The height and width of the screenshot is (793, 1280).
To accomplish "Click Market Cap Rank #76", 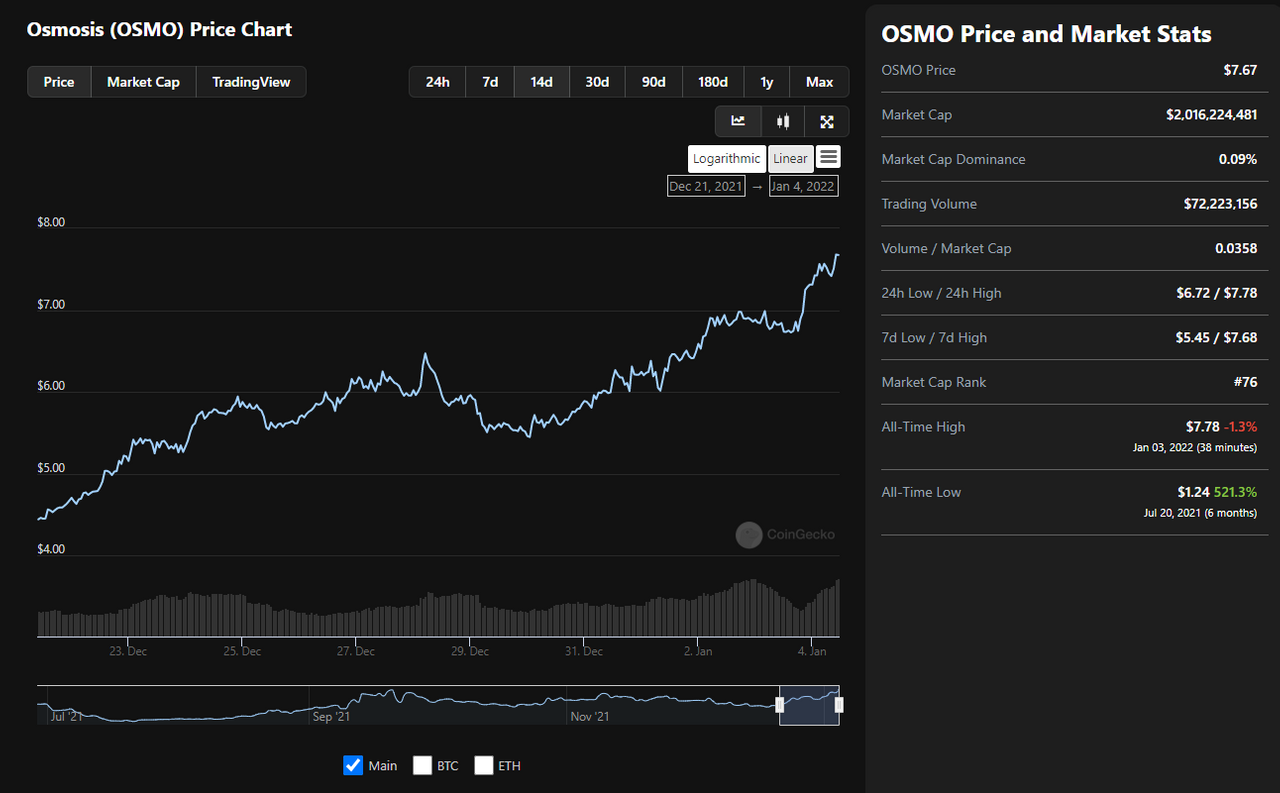I will [1245, 382].
